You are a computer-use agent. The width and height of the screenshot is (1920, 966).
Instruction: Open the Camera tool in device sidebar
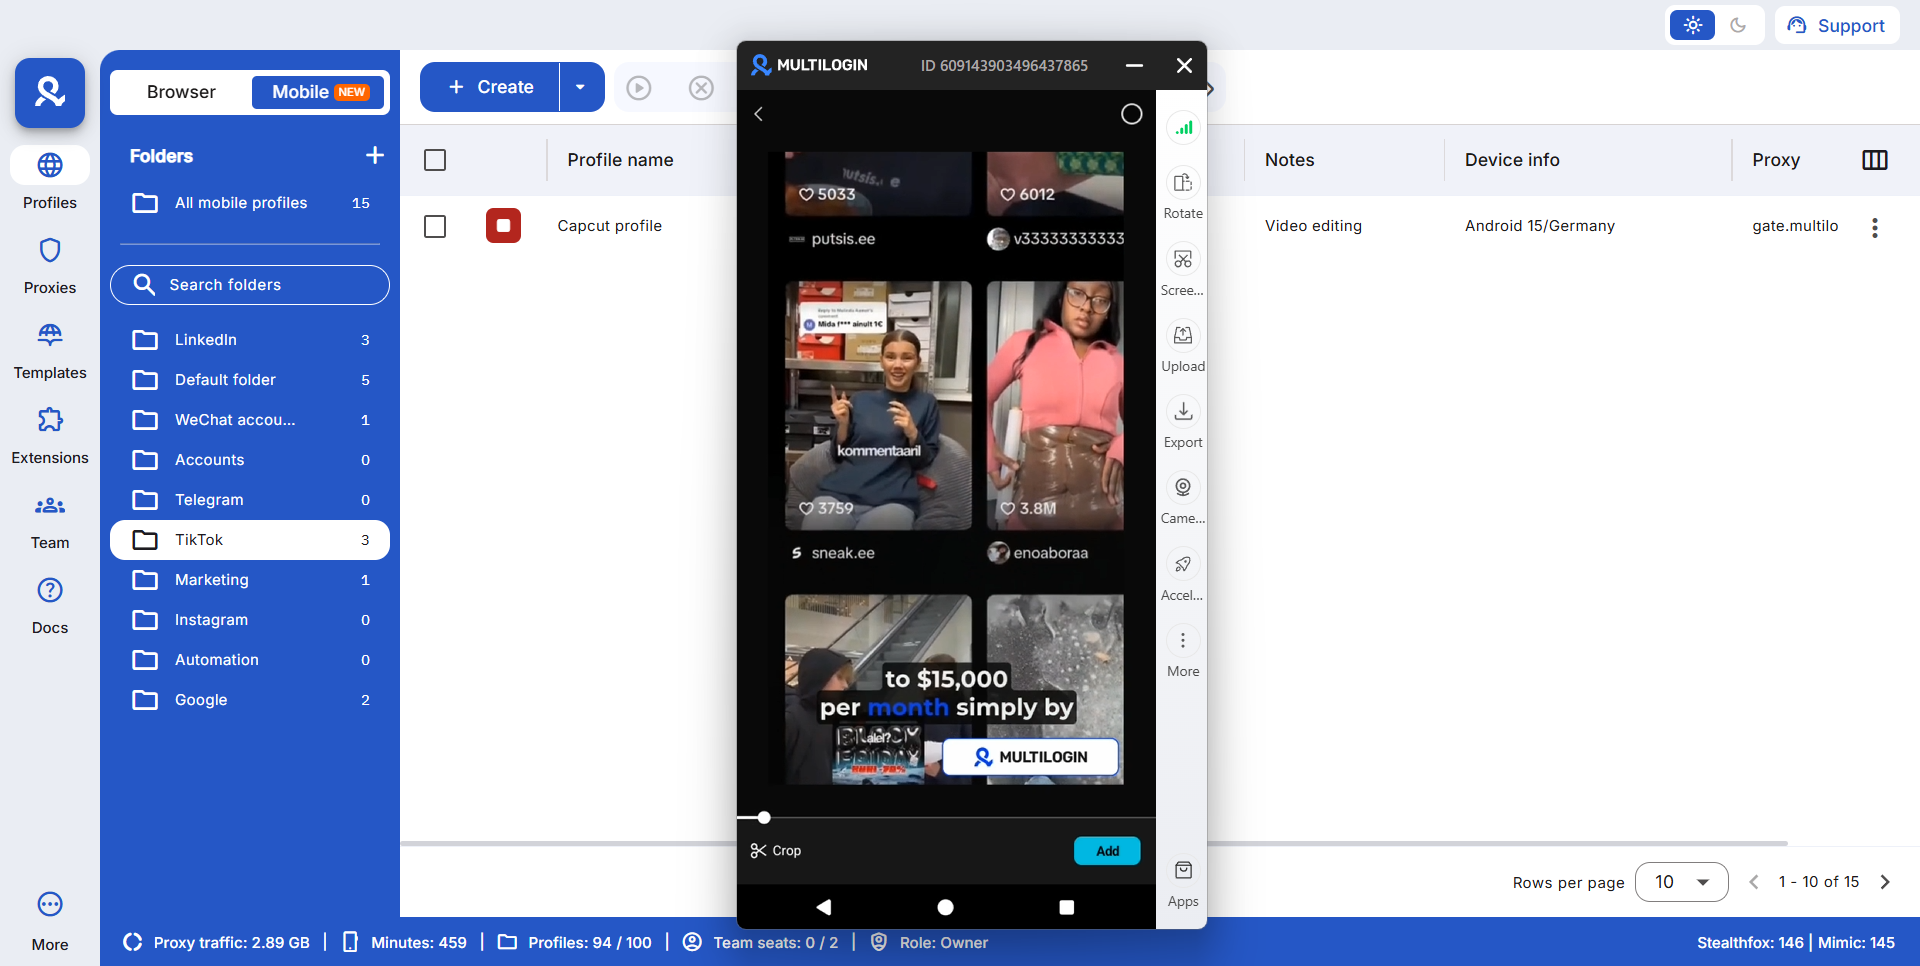[1183, 488]
